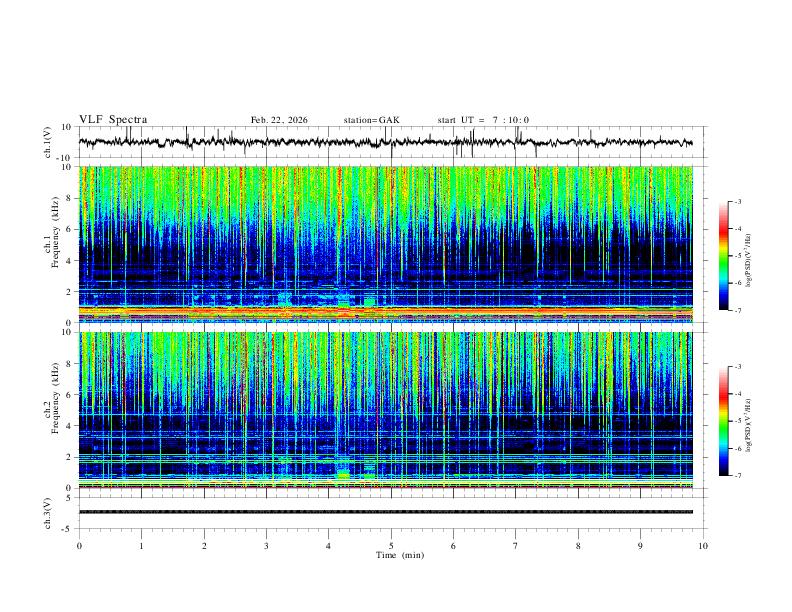Click the 'VLF Spectra' title text

coord(113,120)
